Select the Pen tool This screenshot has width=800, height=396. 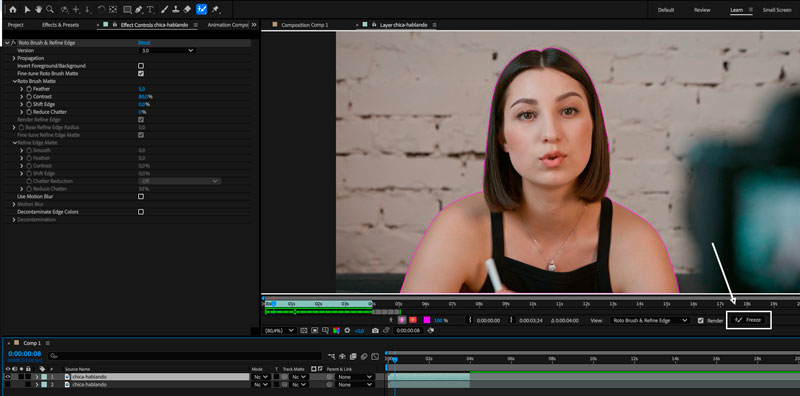138,9
